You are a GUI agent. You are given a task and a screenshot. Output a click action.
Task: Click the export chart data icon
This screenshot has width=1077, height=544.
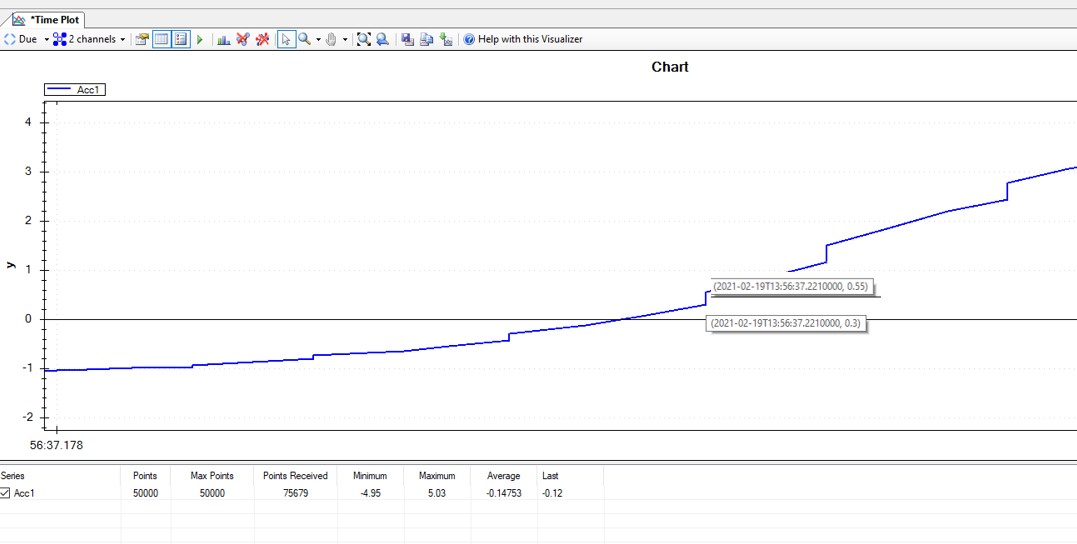pos(446,39)
